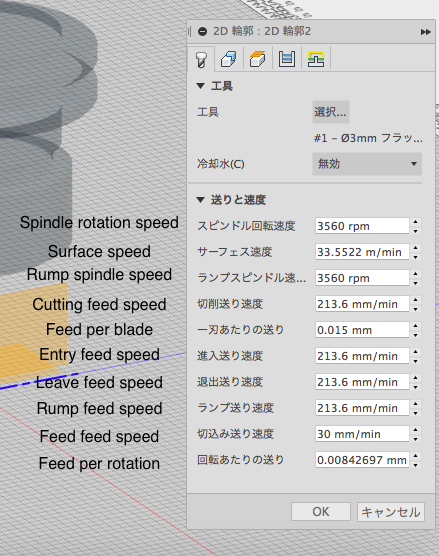Image resolution: width=439 pixels, height=556 pixels.
Task: Decrease 退出送り速度 with down arrow
Action: pyautogui.click(x=415, y=387)
